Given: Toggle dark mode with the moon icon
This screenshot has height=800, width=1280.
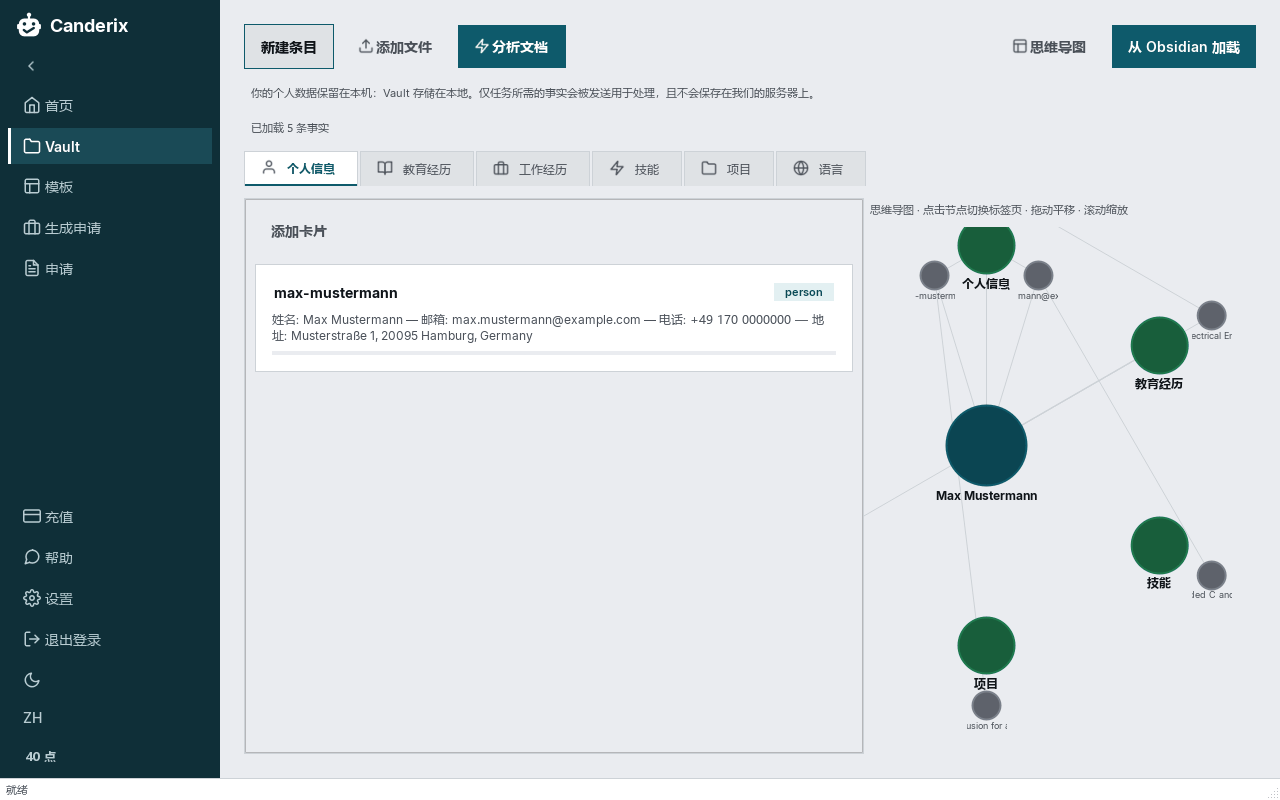Looking at the screenshot, I should point(32,680).
